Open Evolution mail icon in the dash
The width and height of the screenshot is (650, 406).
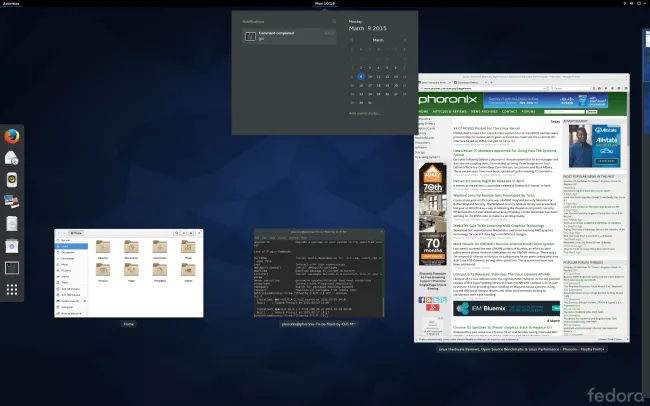tap(12, 158)
